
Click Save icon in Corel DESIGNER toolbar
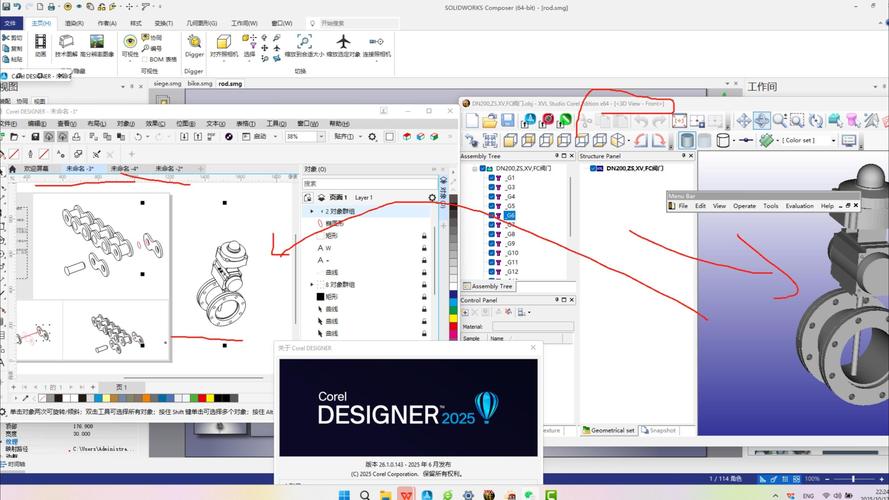click(35, 137)
